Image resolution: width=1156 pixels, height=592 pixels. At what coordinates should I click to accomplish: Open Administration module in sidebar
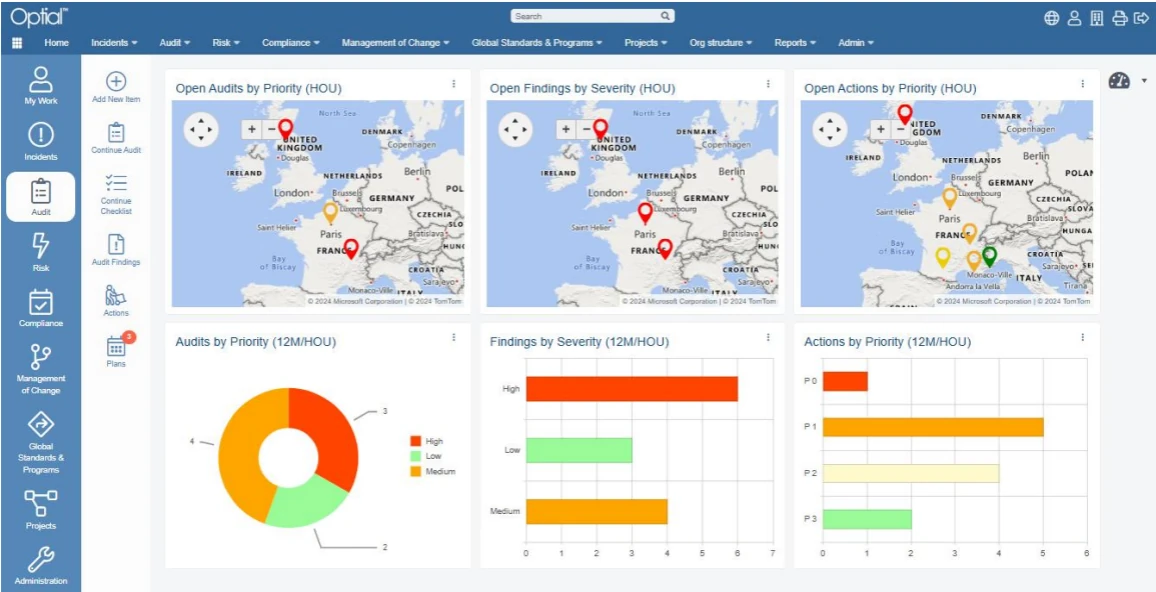(41, 565)
